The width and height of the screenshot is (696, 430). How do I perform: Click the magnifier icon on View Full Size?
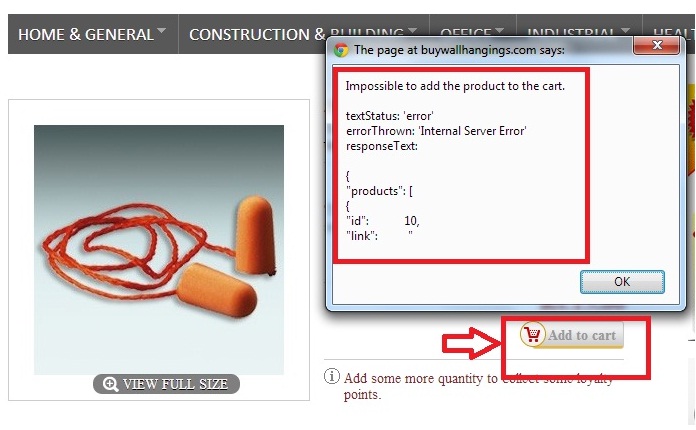(x=110, y=384)
